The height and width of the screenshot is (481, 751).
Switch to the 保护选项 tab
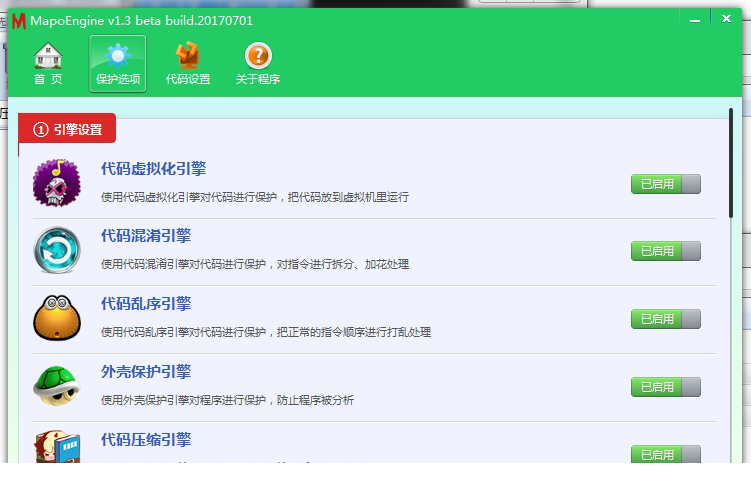pos(117,64)
